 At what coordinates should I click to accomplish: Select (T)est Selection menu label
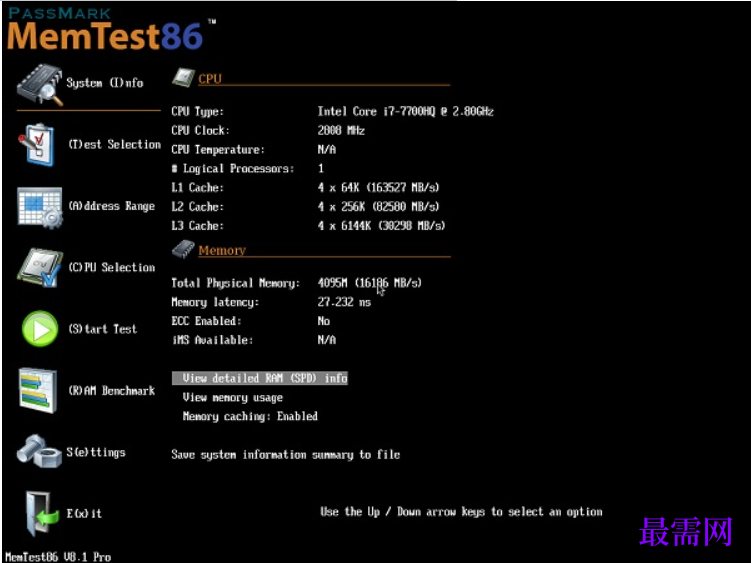click(x=115, y=144)
